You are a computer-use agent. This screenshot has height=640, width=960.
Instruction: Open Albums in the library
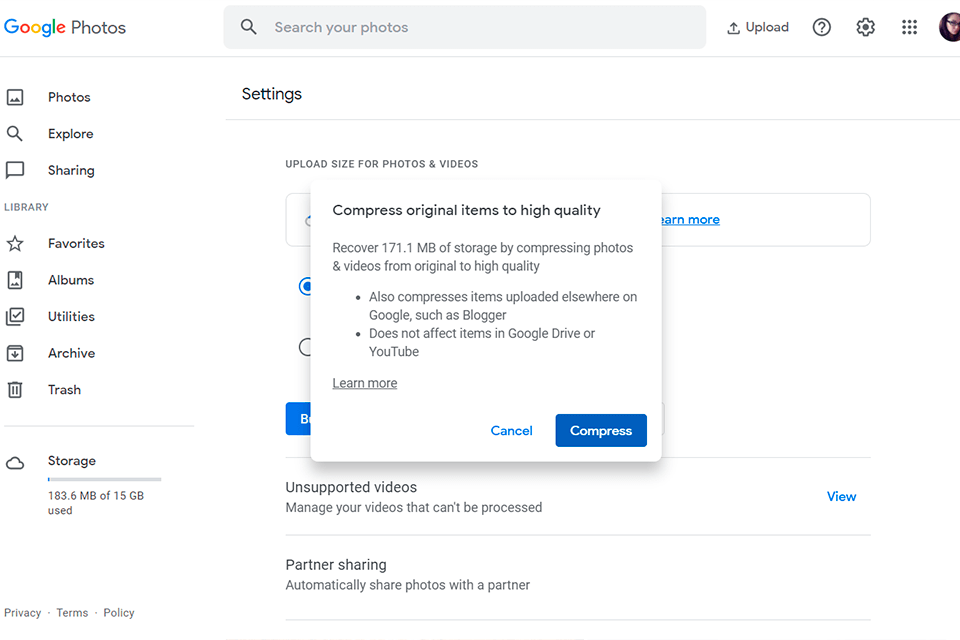[71, 280]
